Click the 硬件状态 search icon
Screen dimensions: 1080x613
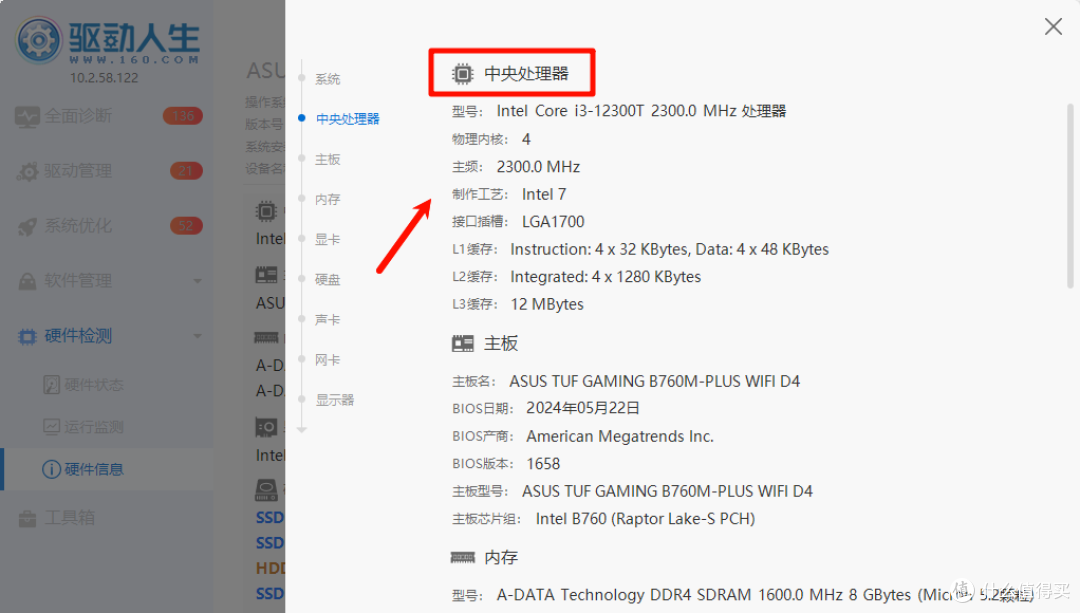coord(52,385)
